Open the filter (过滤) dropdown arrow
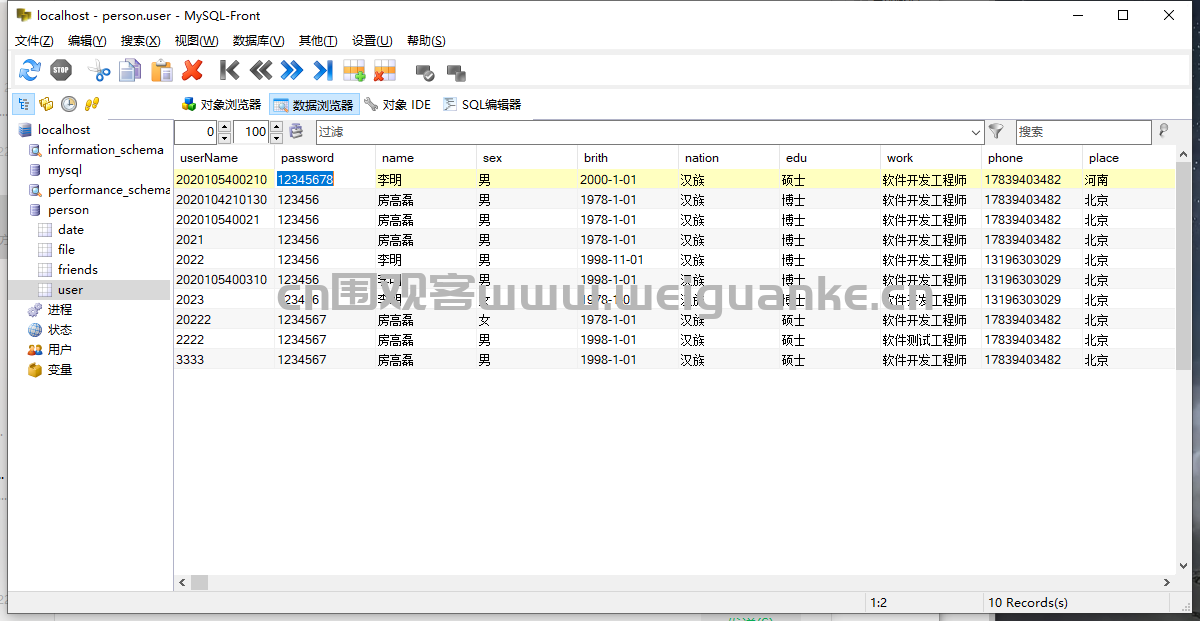 [x=976, y=132]
